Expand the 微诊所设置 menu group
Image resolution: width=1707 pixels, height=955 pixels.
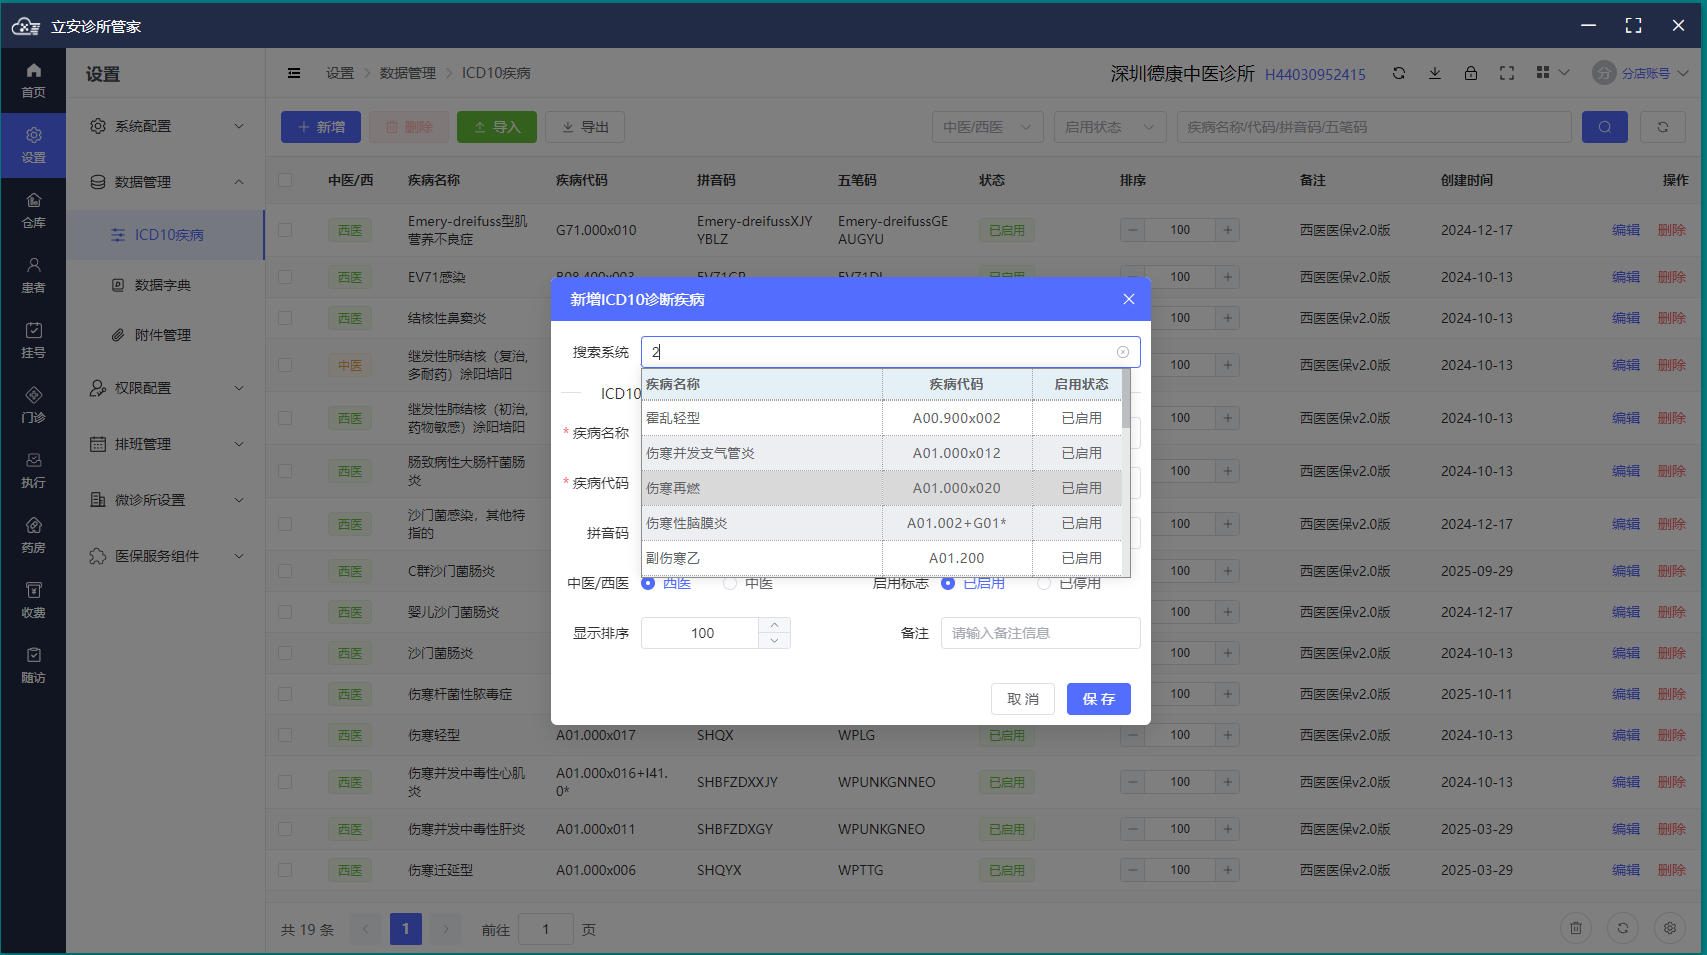click(x=166, y=500)
